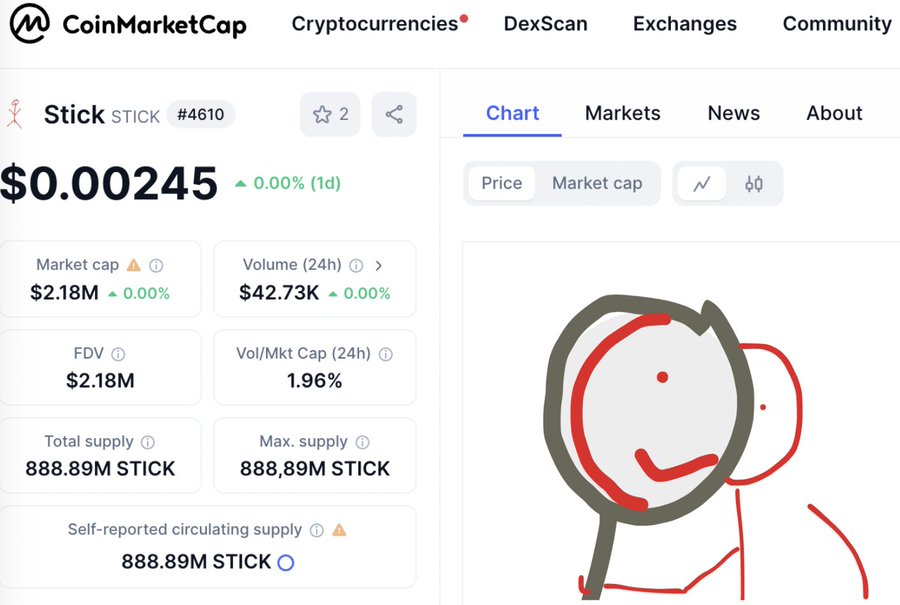Click the share icon button
Image resolution: width=900 pixels, height=605 pixels.
[x=394, y=114]
